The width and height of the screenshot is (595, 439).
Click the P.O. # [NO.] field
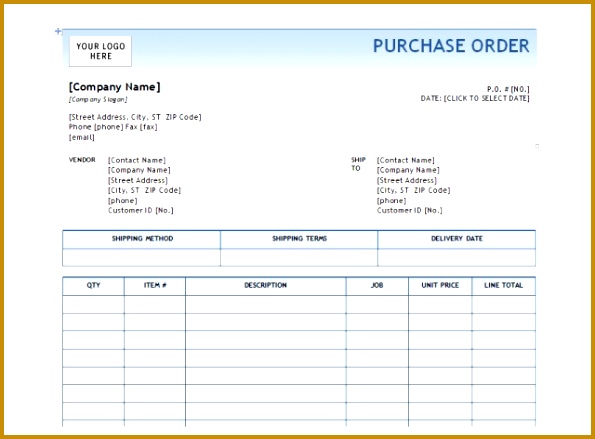(x=508, y=89)
